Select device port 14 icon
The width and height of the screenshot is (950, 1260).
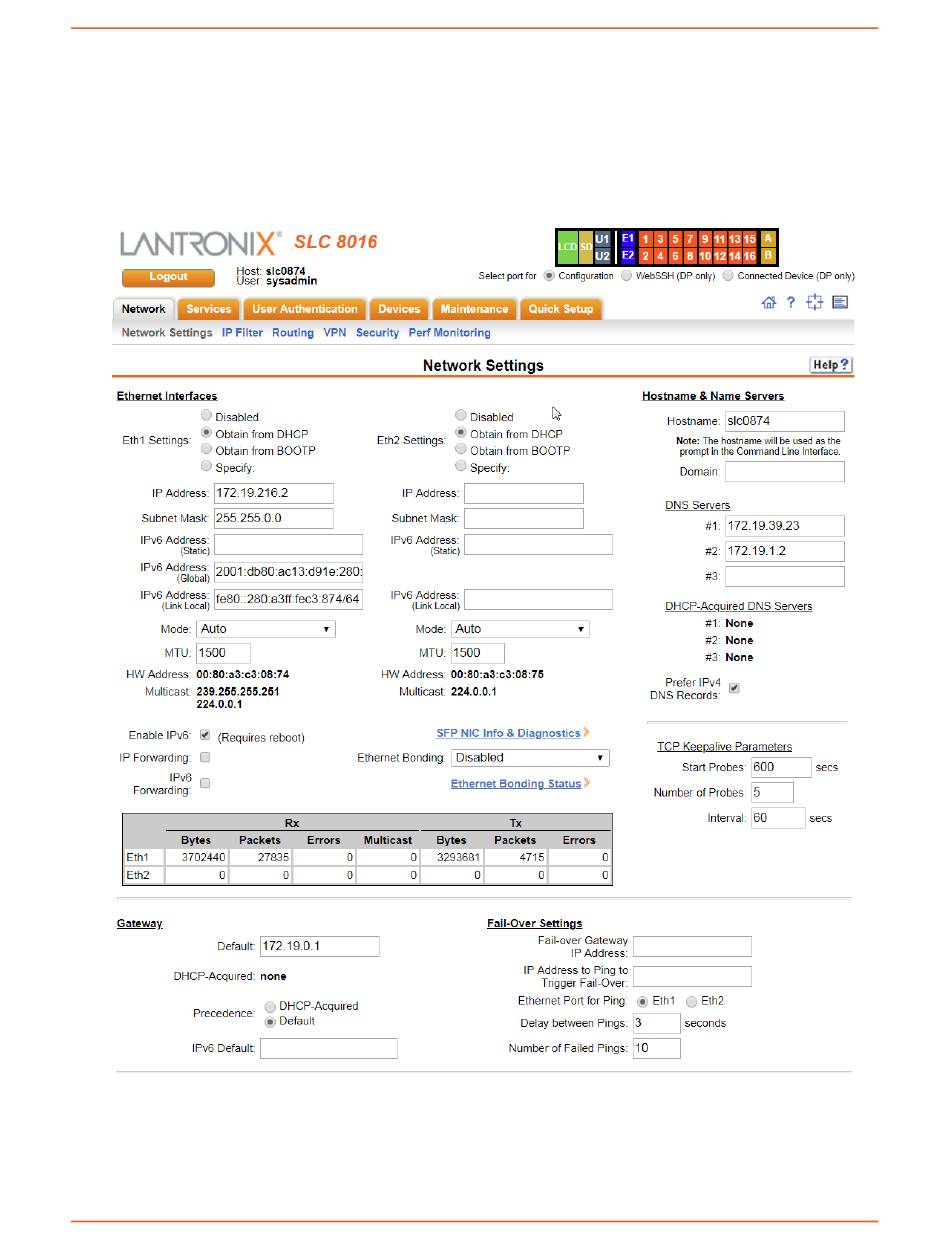[x=735, y=255]
